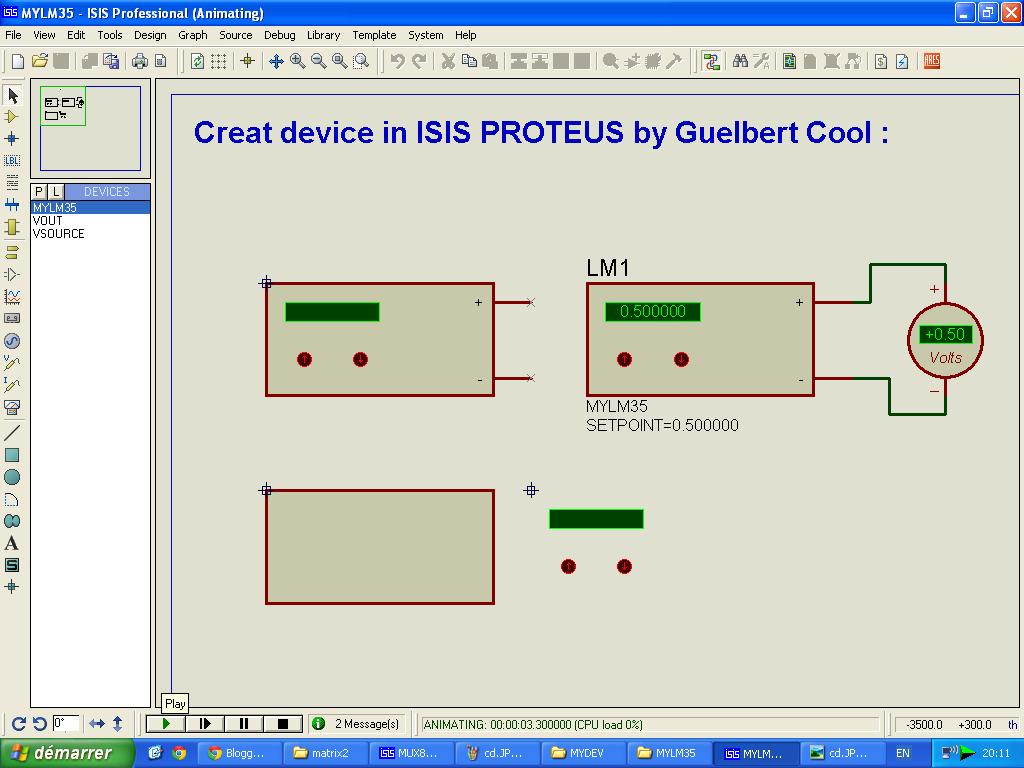Click the Play simulation button
The image size is (1024, 768).
[x=166, y=724]
